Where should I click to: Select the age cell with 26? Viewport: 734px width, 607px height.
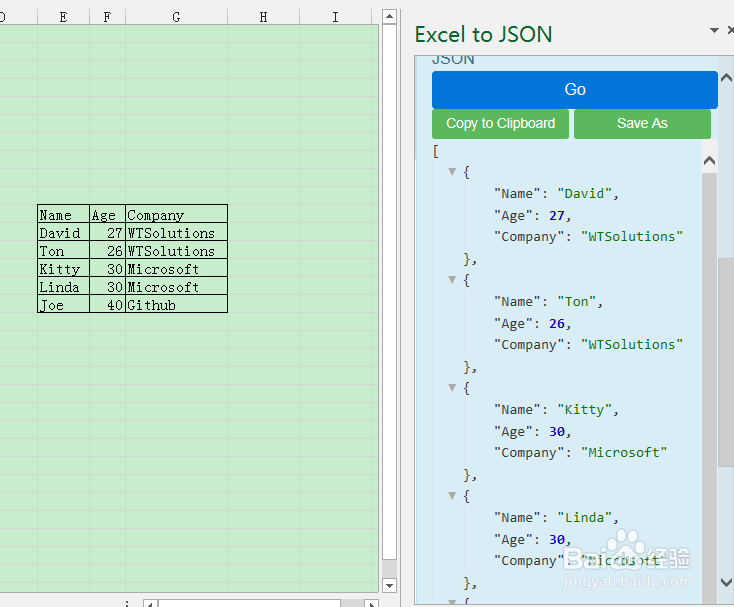(x=107, y=250)
